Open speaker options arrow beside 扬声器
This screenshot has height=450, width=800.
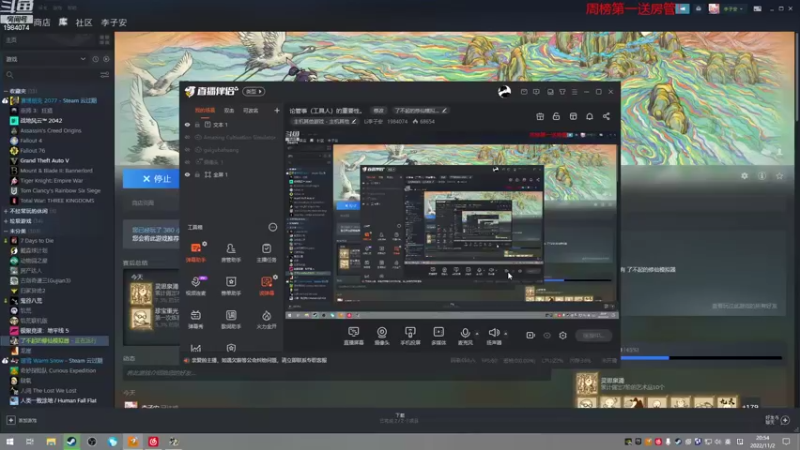506,334
